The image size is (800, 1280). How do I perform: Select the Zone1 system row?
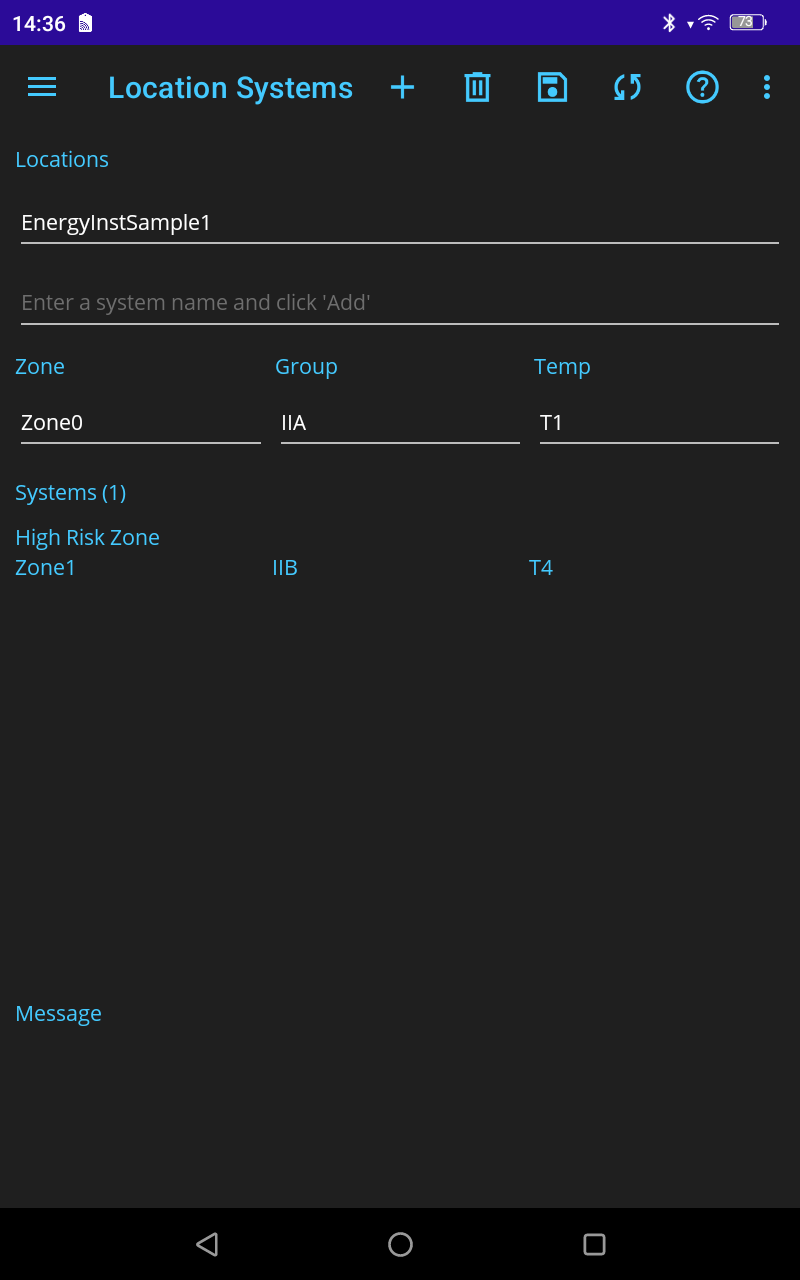click(x=45, y=567)
